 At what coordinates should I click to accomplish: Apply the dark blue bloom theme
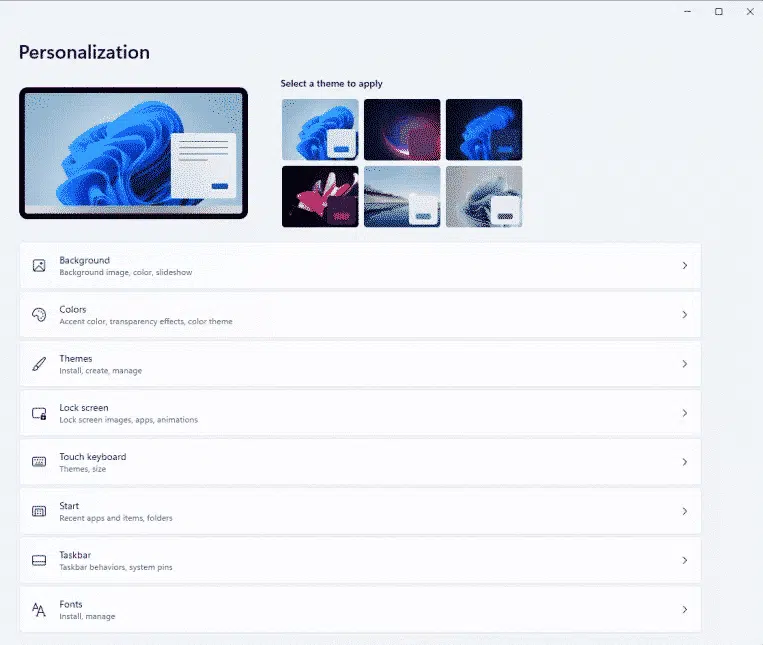(484, 129)
